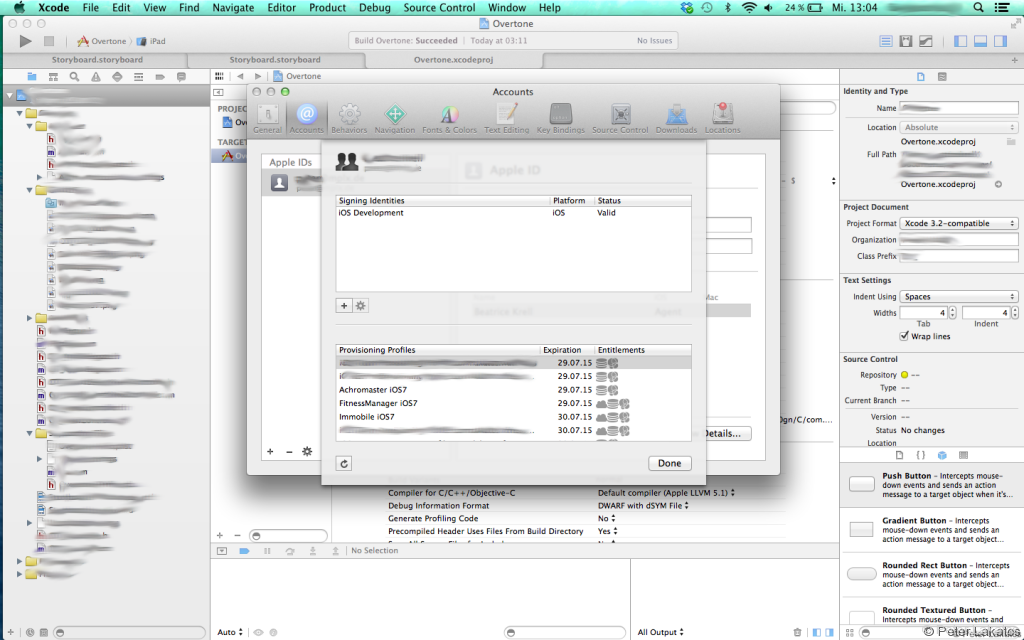Screen dimensions: 1024x640
Task: Switch to the Overtone.xcodeproj tab
Action: tap(453, 59)
